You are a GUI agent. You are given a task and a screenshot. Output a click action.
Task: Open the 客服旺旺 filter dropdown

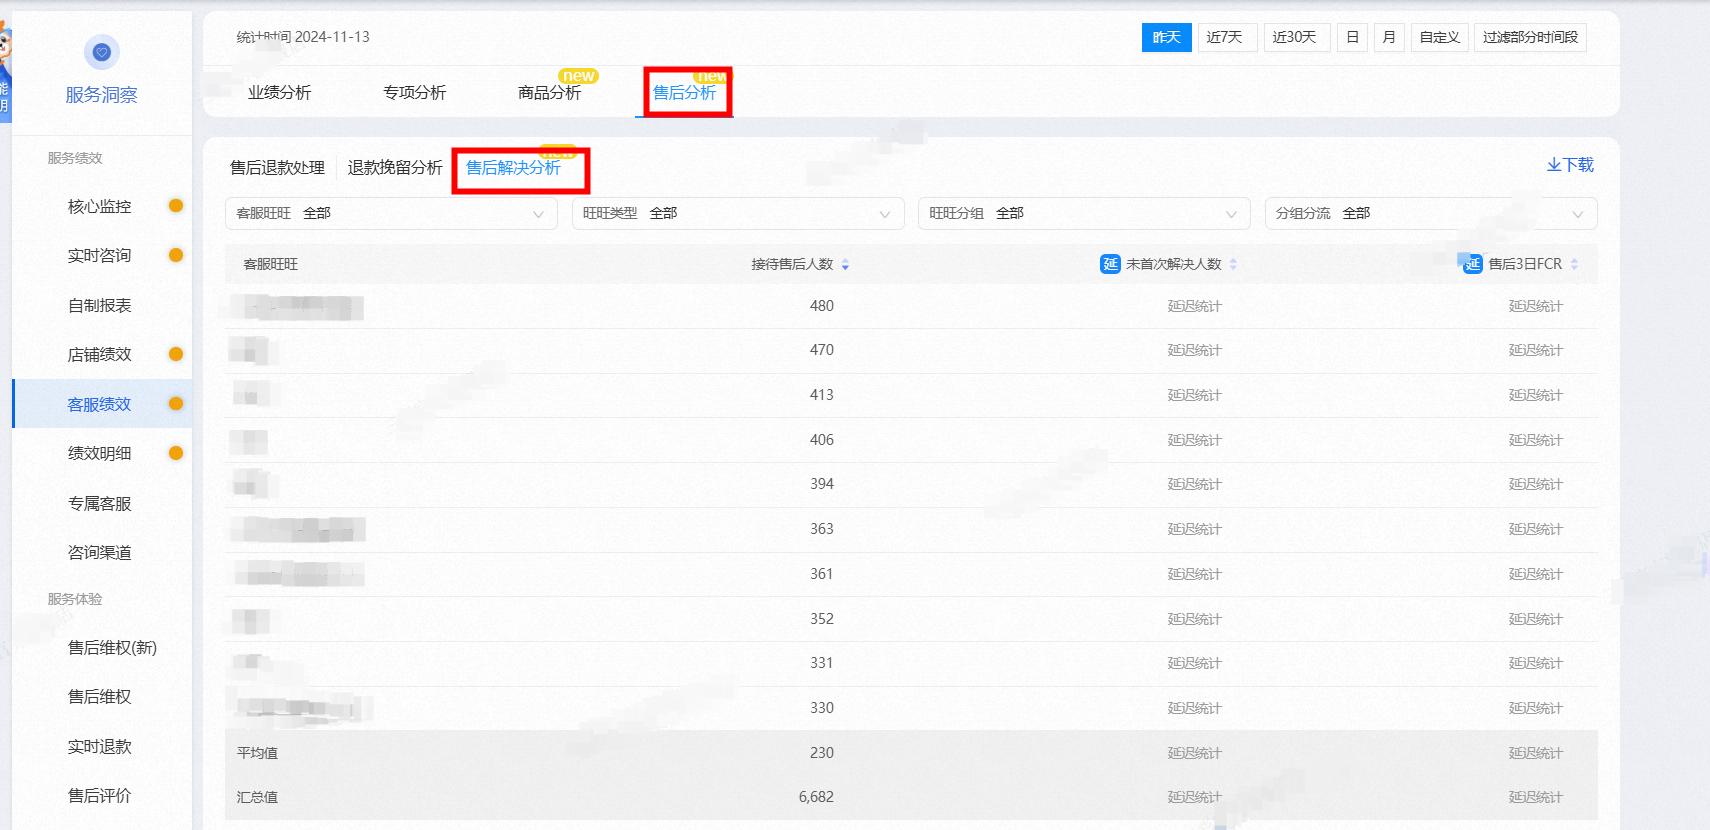391,213
